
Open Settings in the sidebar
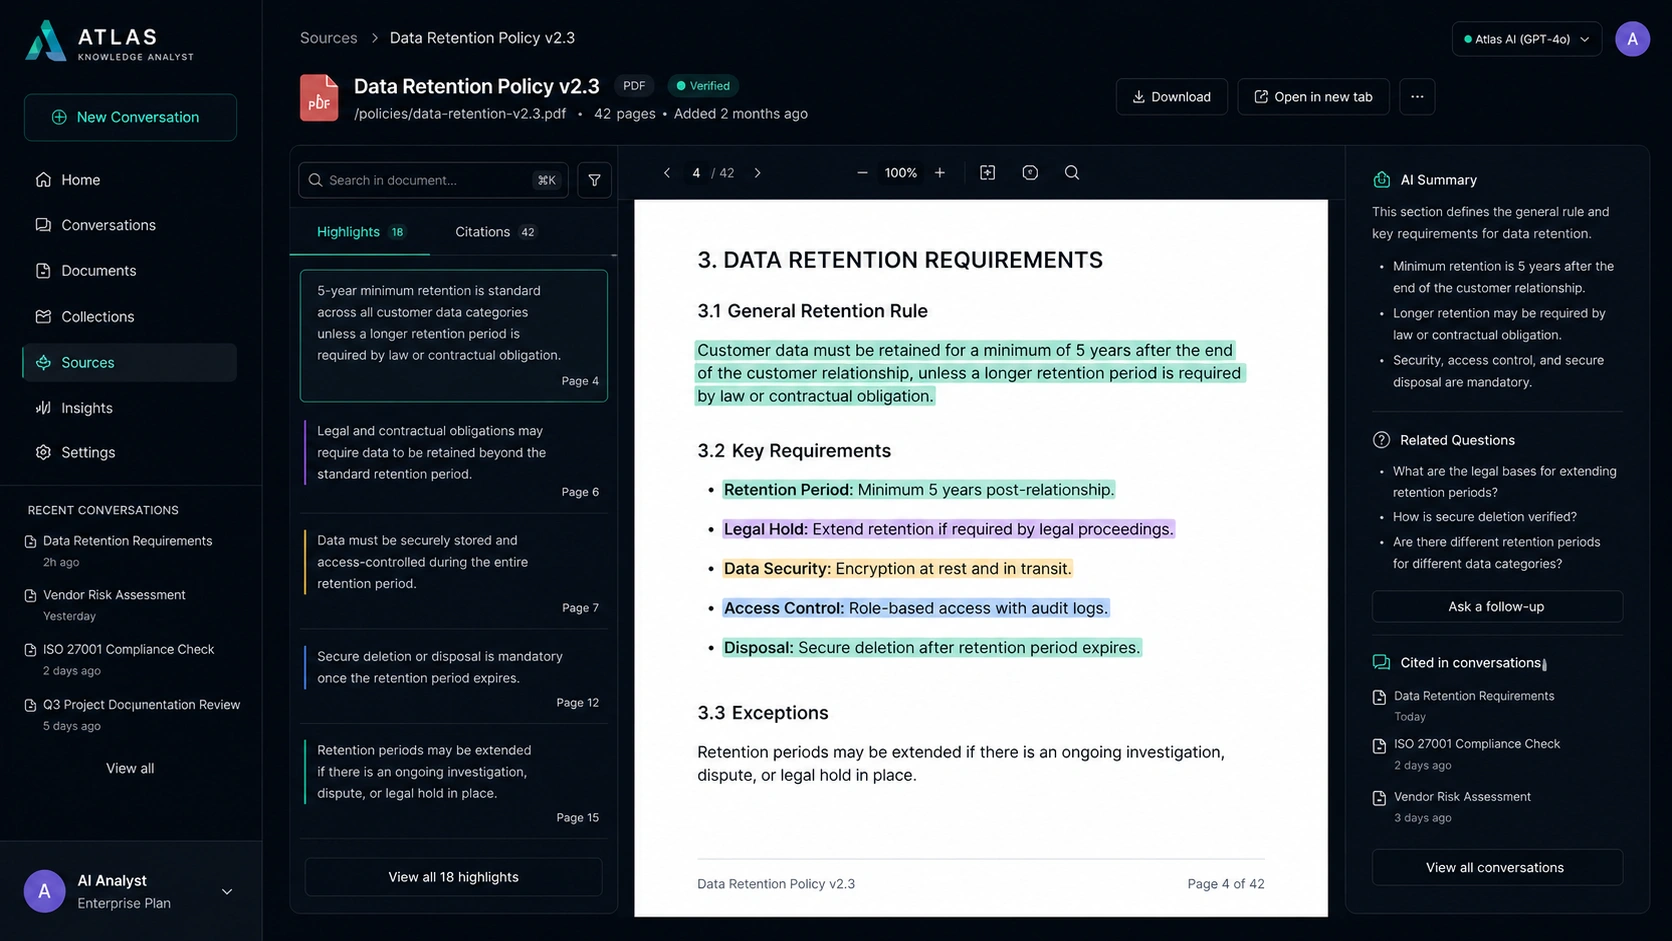pyautogui.click(x=129, y=452)
